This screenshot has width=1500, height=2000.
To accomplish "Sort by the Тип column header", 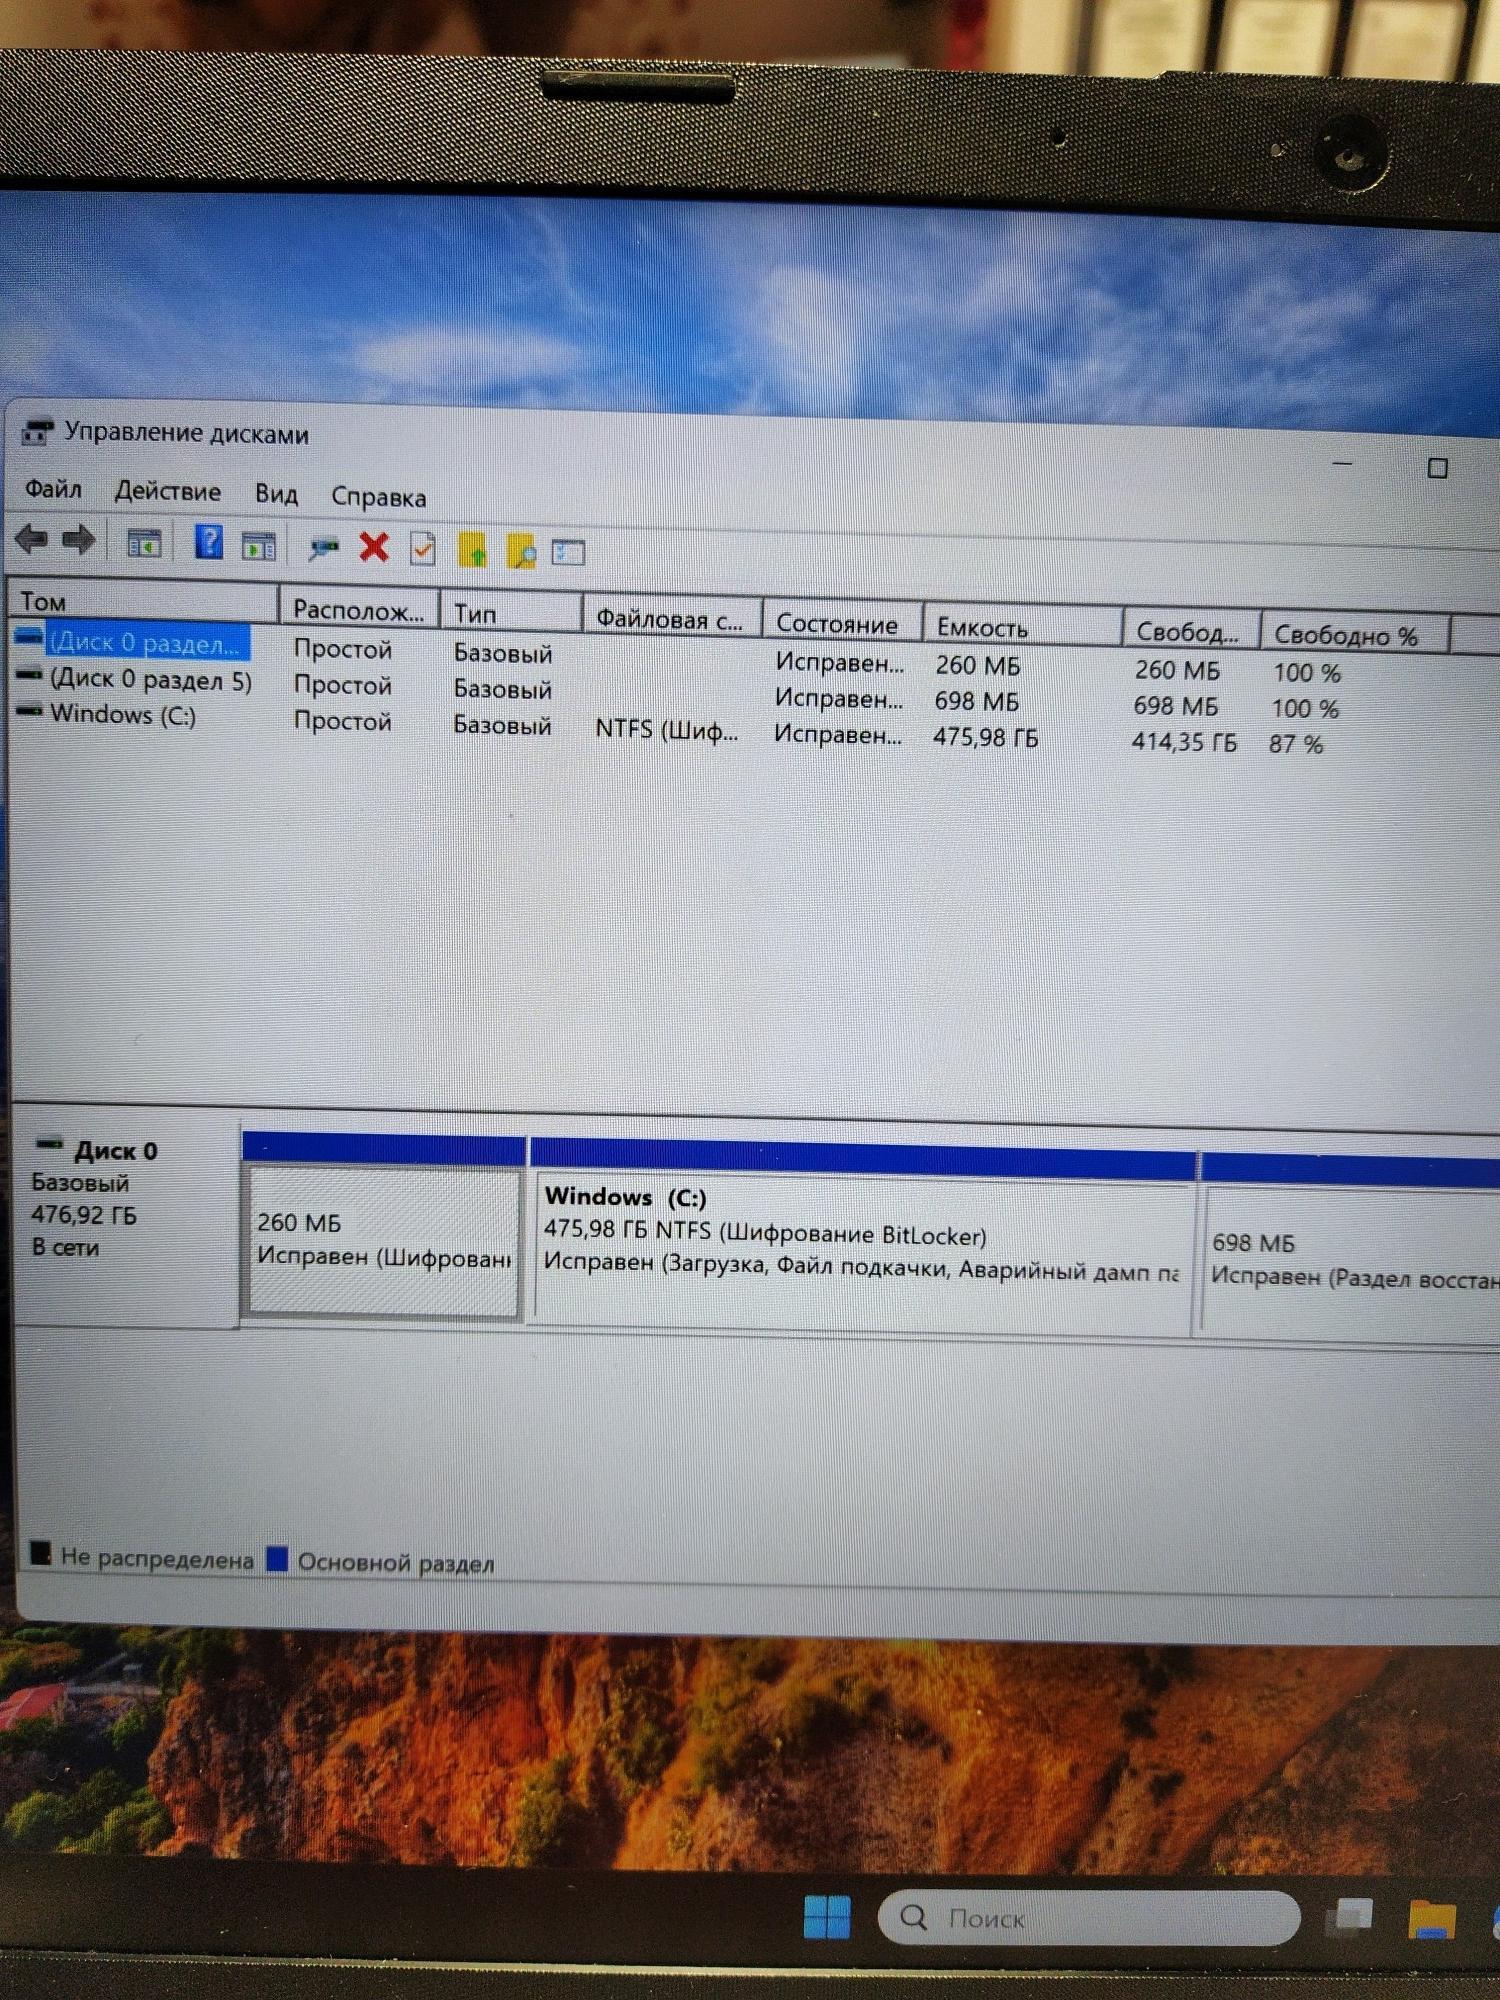I will click(x=511, y=614).
